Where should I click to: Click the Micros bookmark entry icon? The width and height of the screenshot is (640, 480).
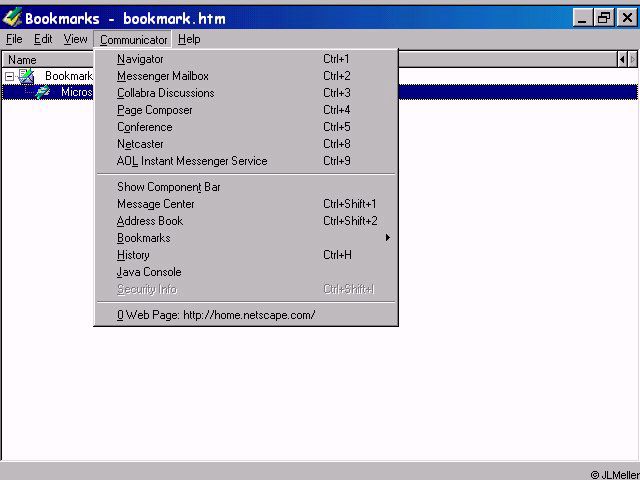point(42,92)
